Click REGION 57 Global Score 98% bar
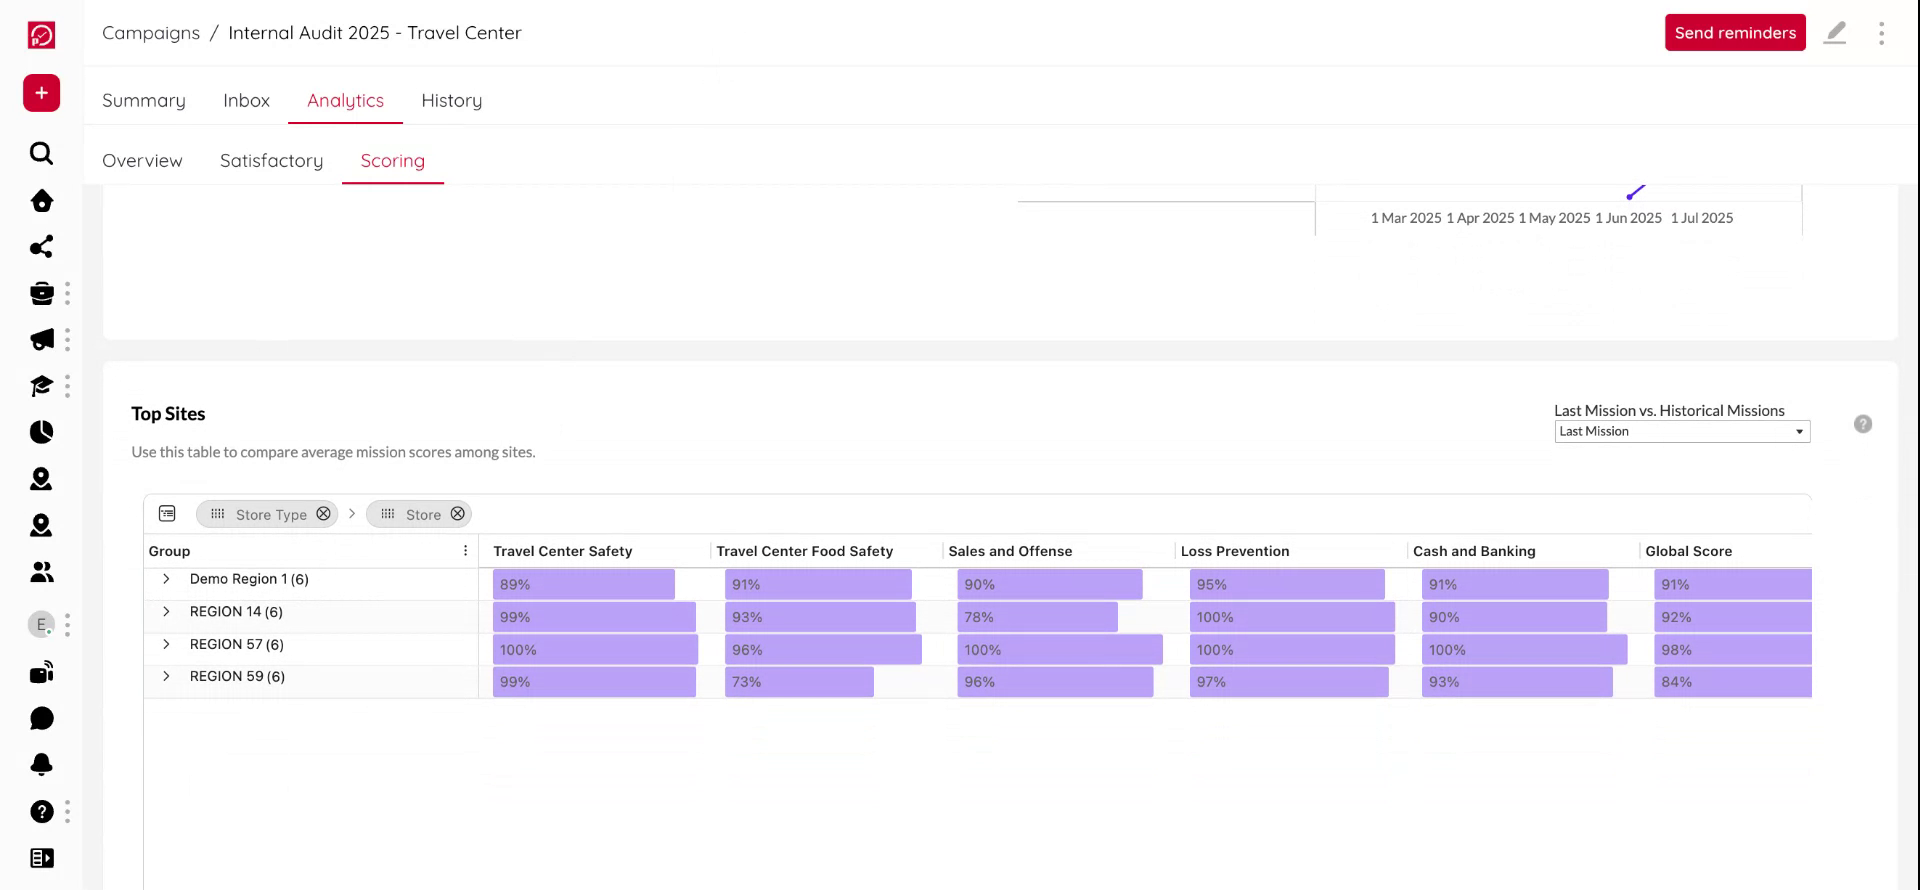The height and width of the screenshot is (890, 1920). tap(1732, 650)
